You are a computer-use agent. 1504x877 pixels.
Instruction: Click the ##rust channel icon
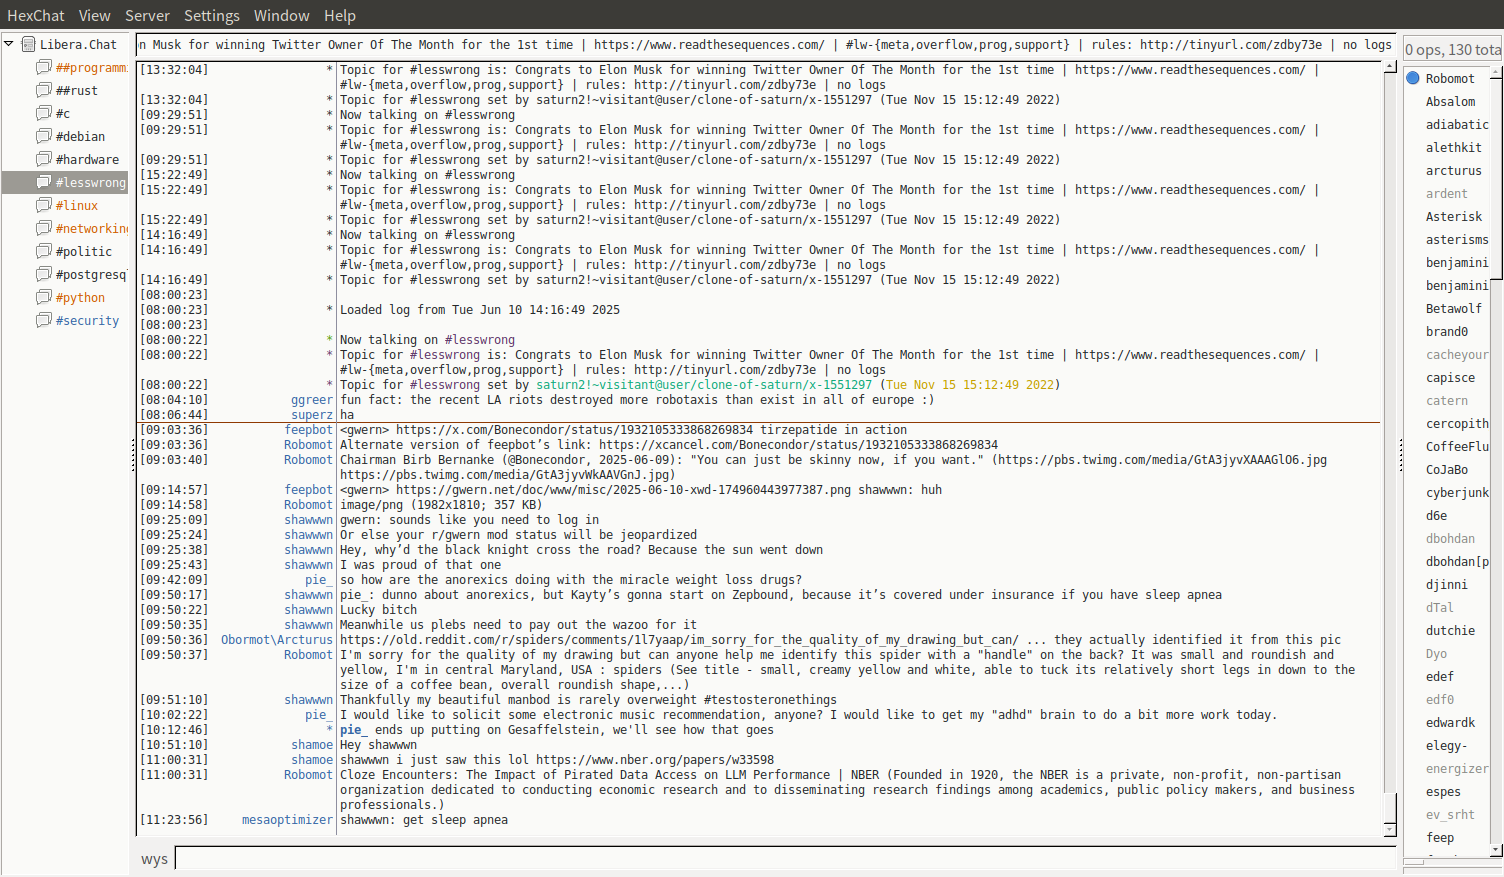43,90
